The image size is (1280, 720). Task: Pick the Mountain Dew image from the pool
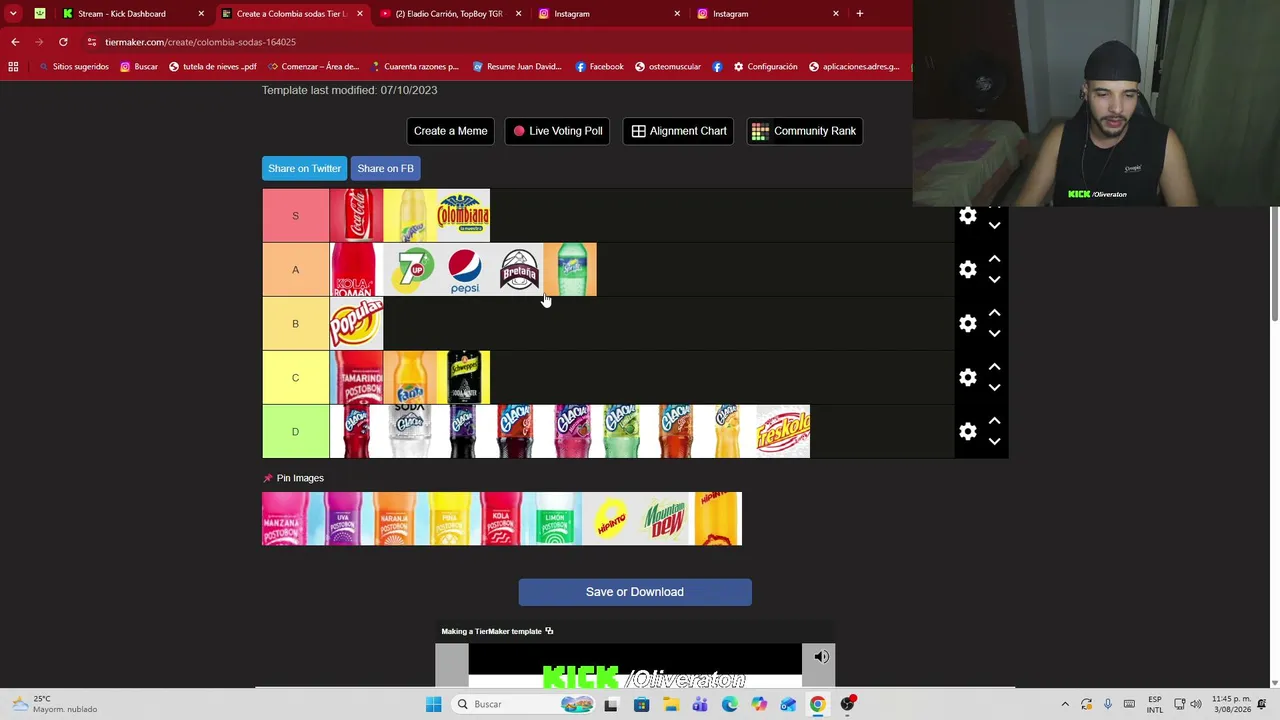coord(662,519)
